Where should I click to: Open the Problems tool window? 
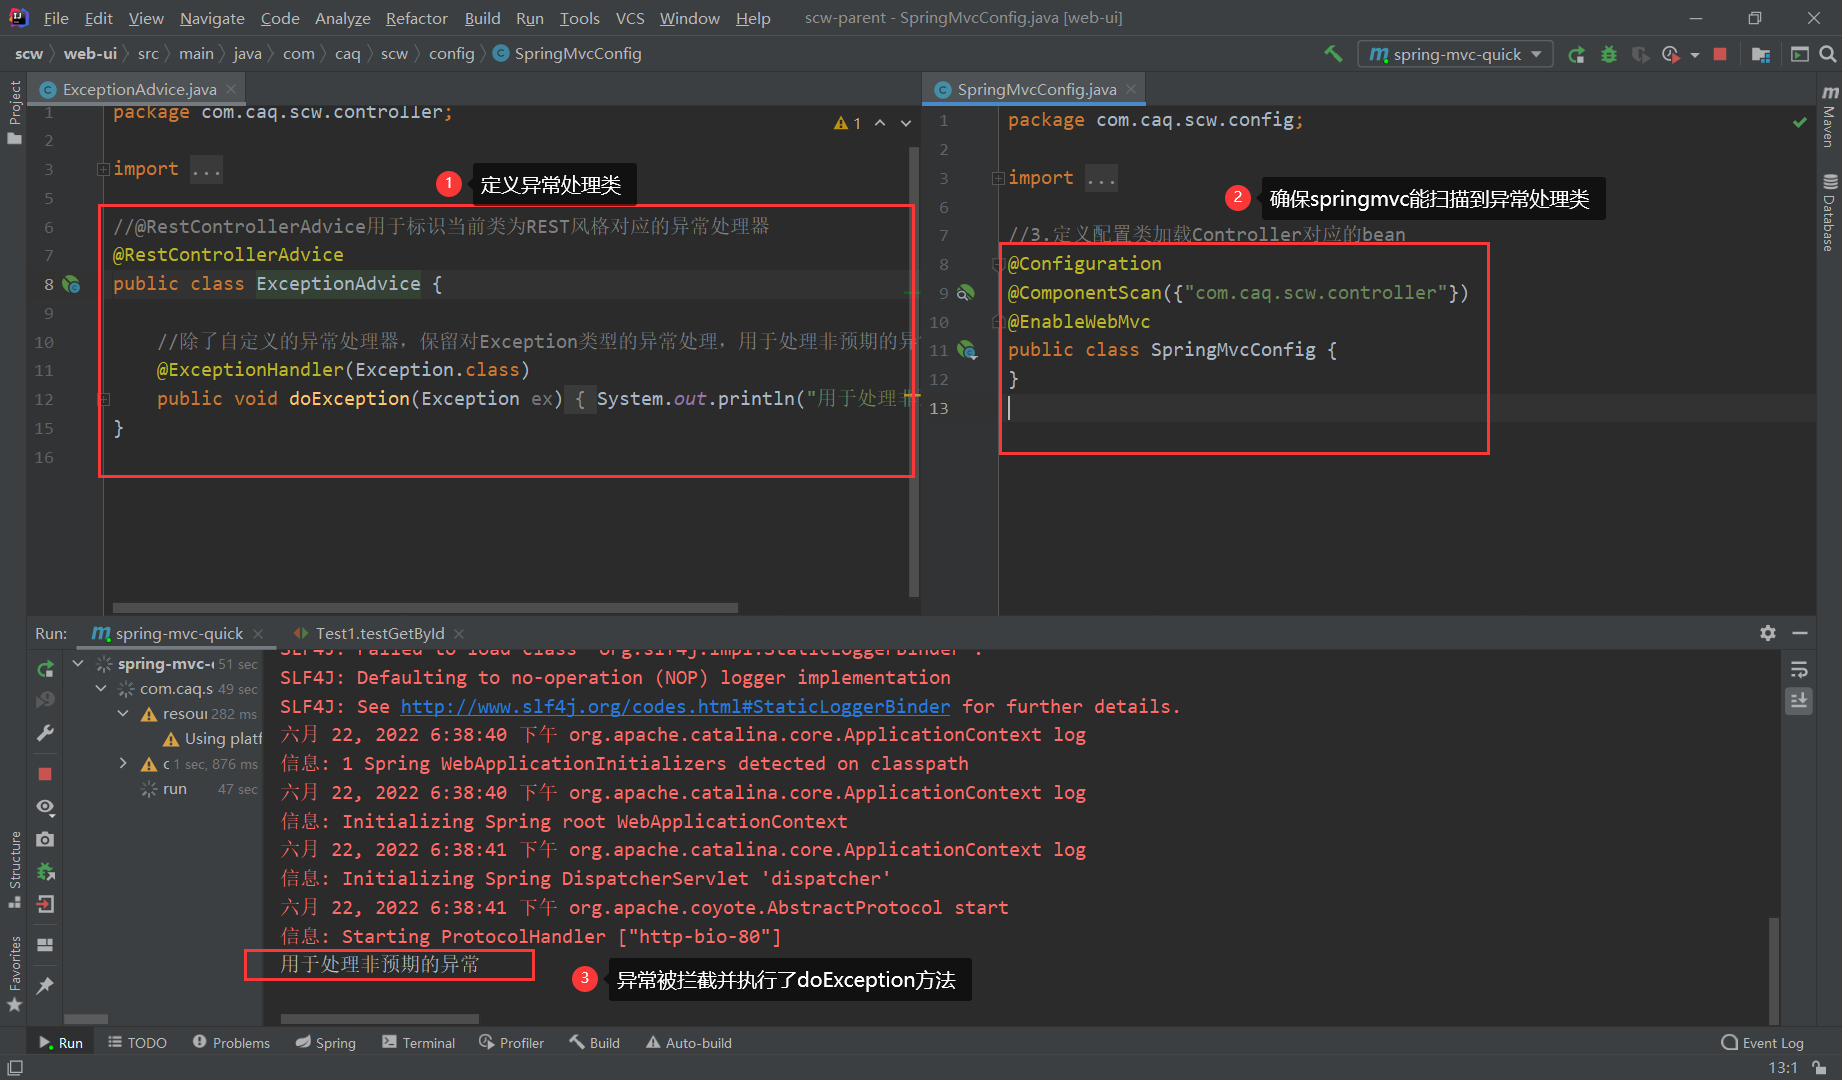click(x=231, y=1042)
